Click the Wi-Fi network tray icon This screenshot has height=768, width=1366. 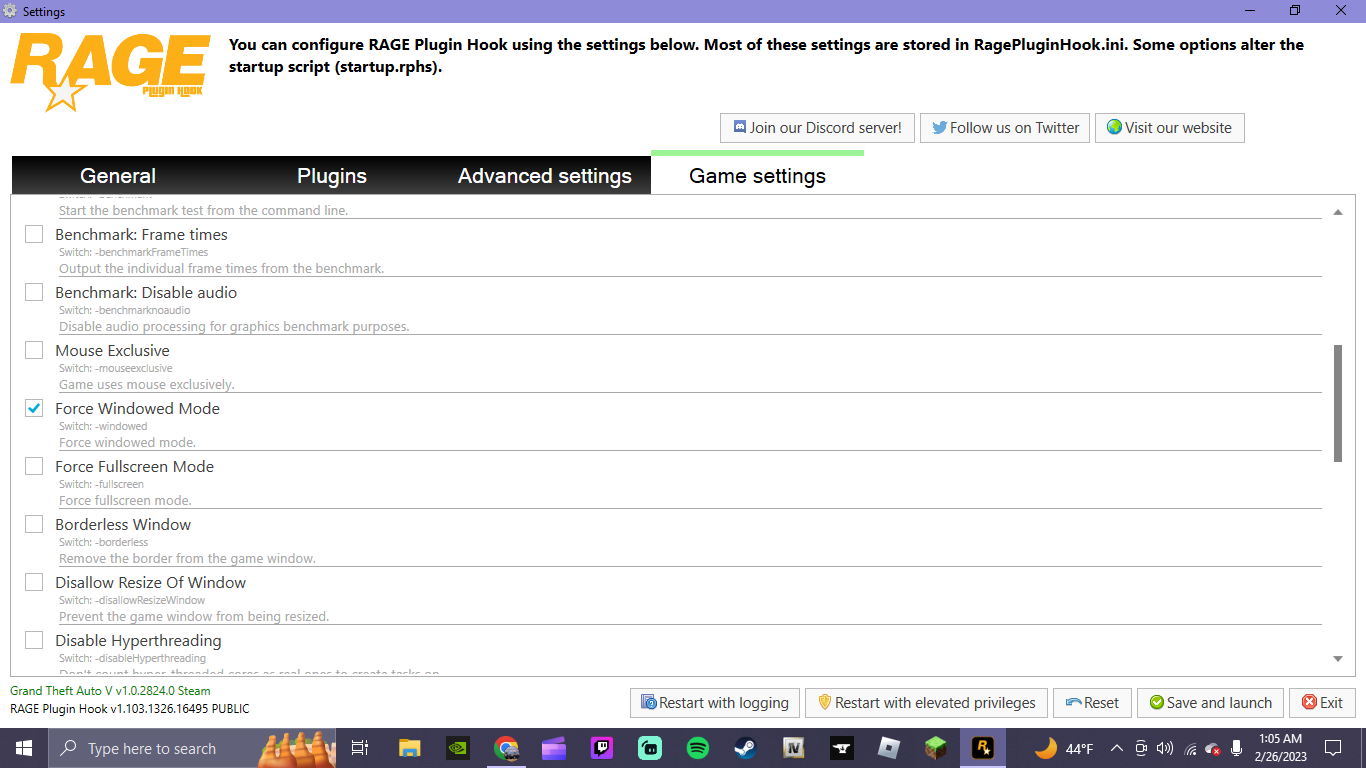coord(1190,749)
